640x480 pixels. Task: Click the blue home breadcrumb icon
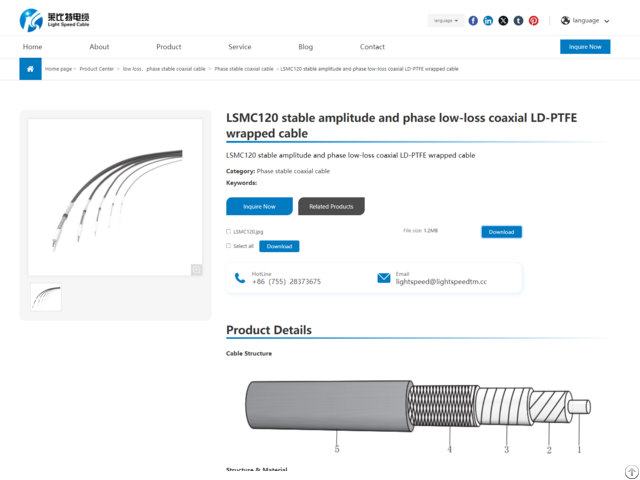(x=30, y=69)
